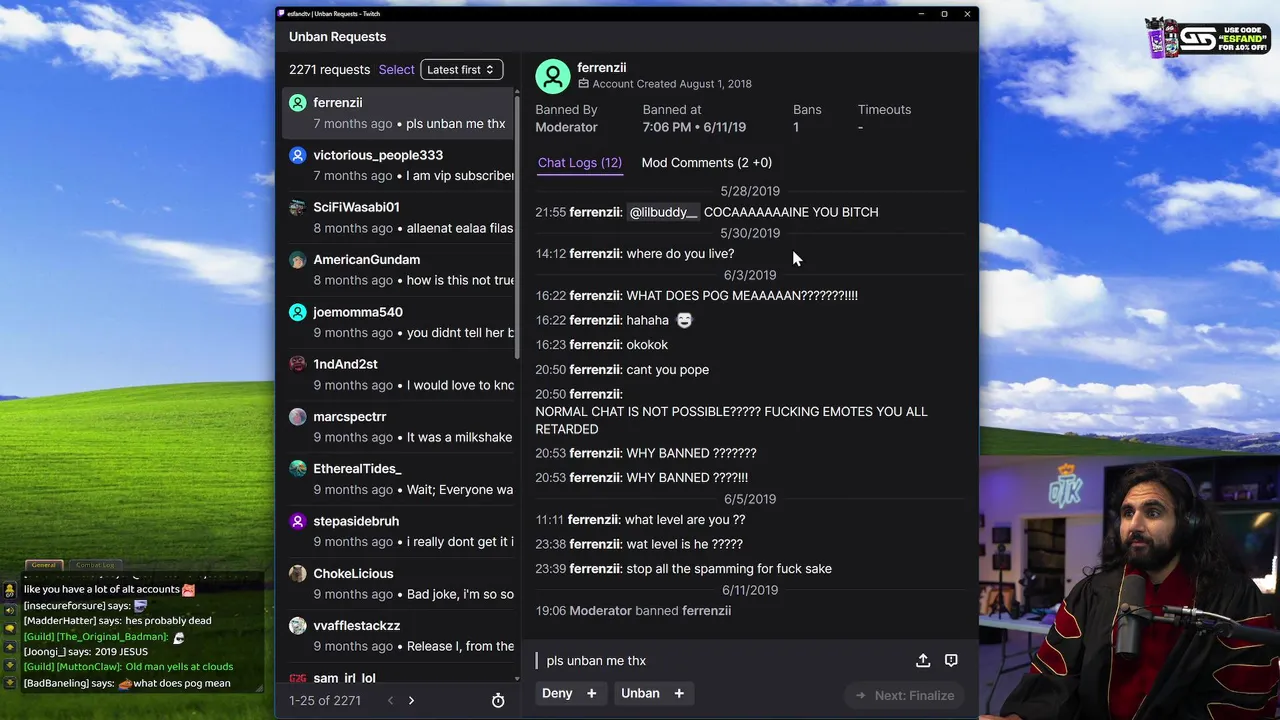Click vvafflestackzz avatar thumbnail
This screenshot has height=720, width=1280.
coord(297,626)
